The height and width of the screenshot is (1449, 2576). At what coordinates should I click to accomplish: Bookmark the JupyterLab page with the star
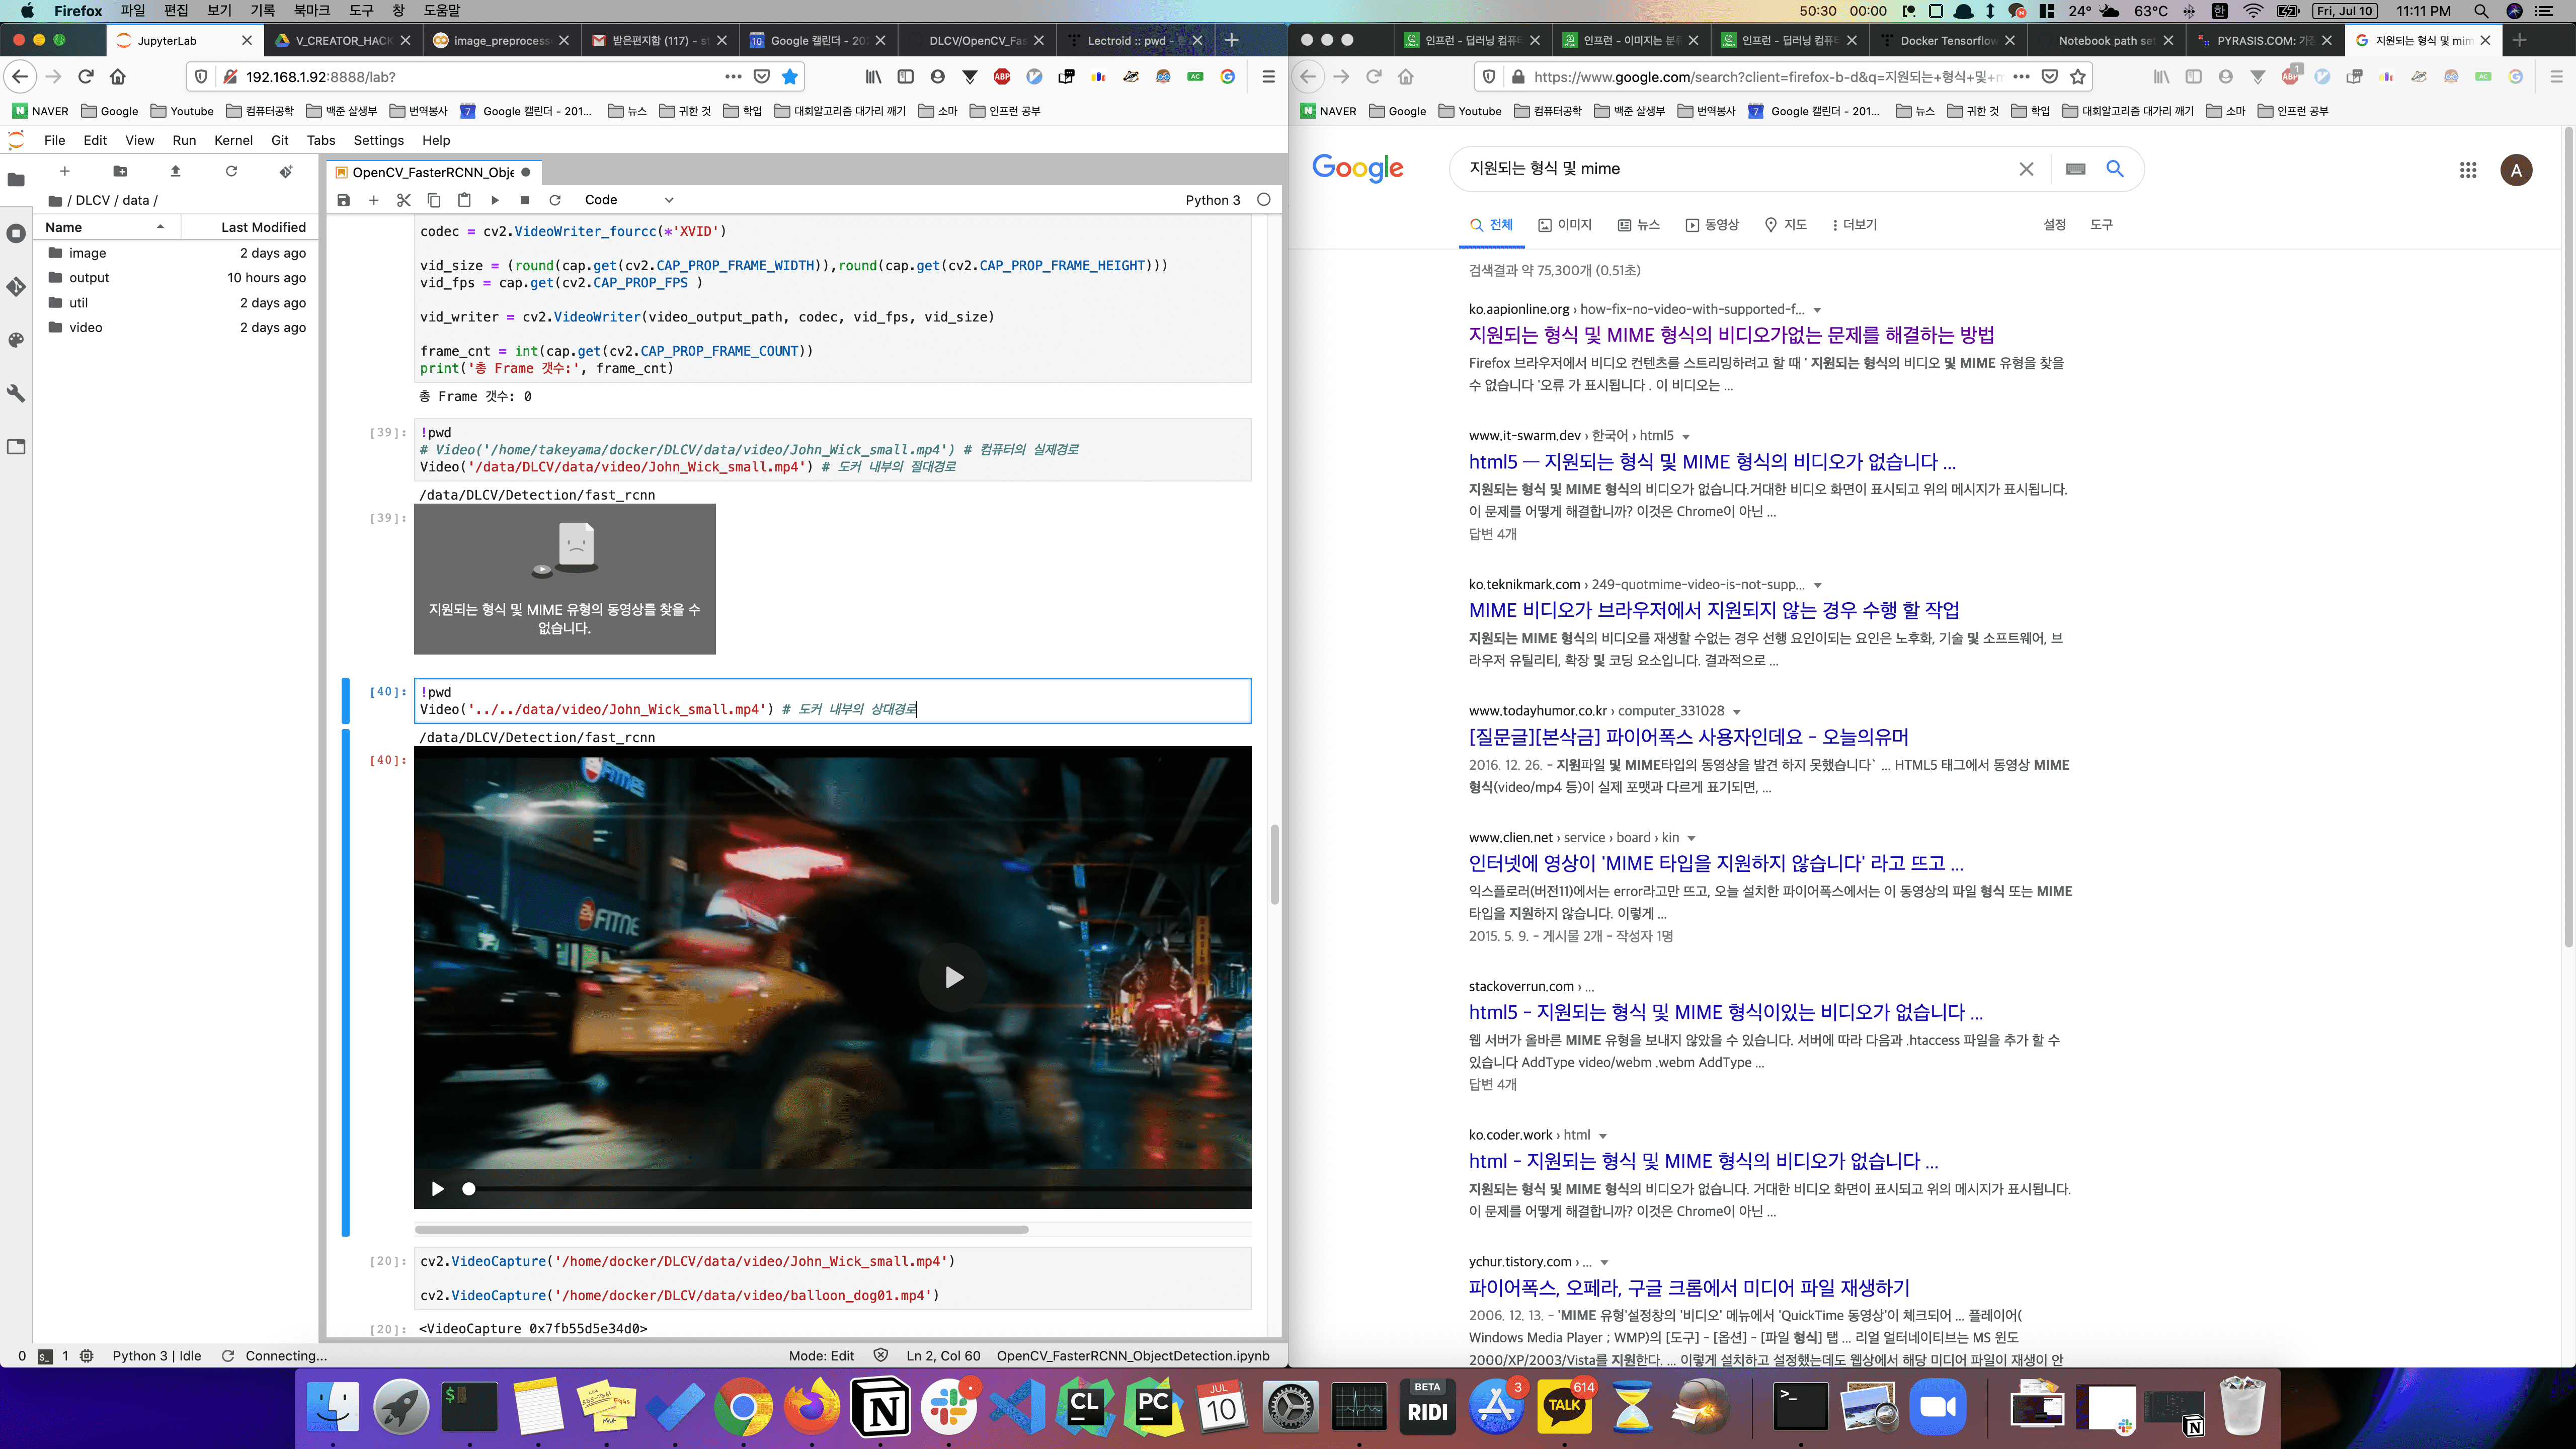pyautogui.click(x=789, y=77)
